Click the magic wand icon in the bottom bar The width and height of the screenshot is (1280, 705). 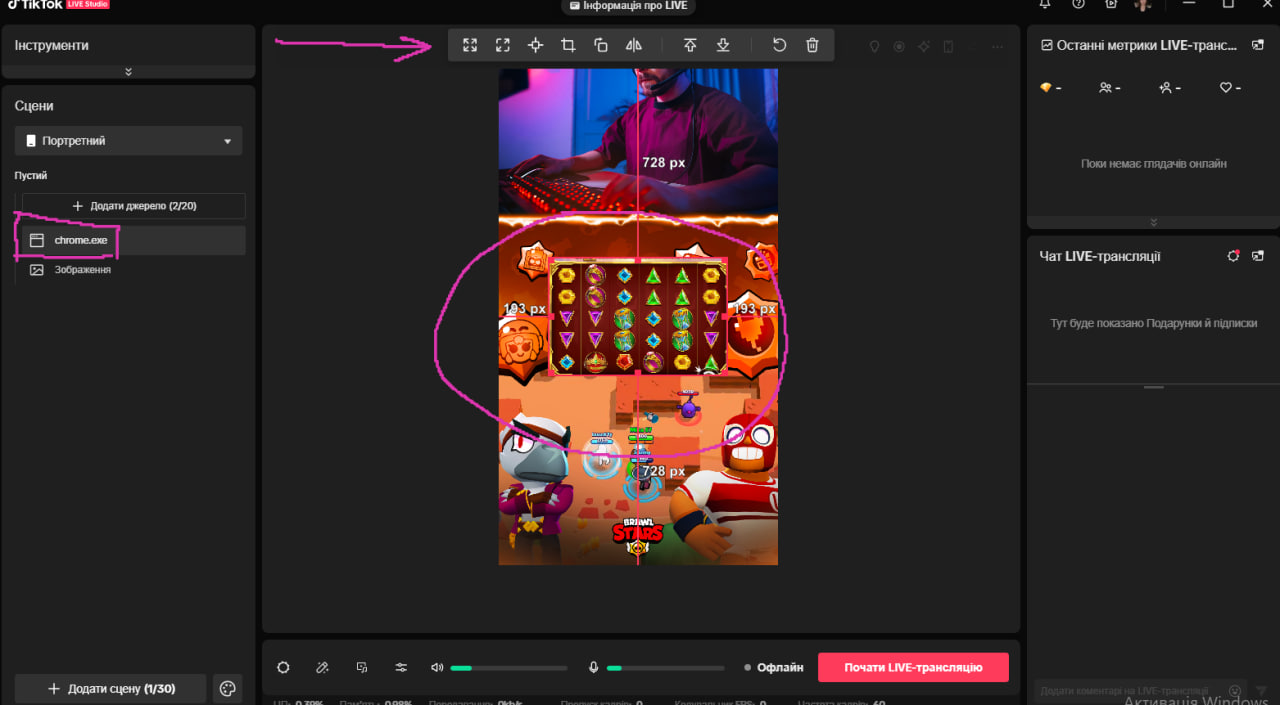coord(322,667)
